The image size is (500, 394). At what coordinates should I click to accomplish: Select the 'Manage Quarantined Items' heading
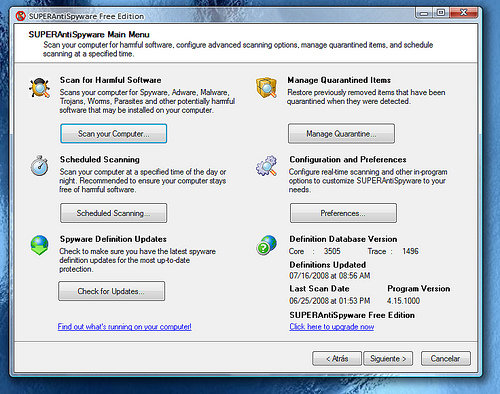pyautogui.click(x=339, y=80)
